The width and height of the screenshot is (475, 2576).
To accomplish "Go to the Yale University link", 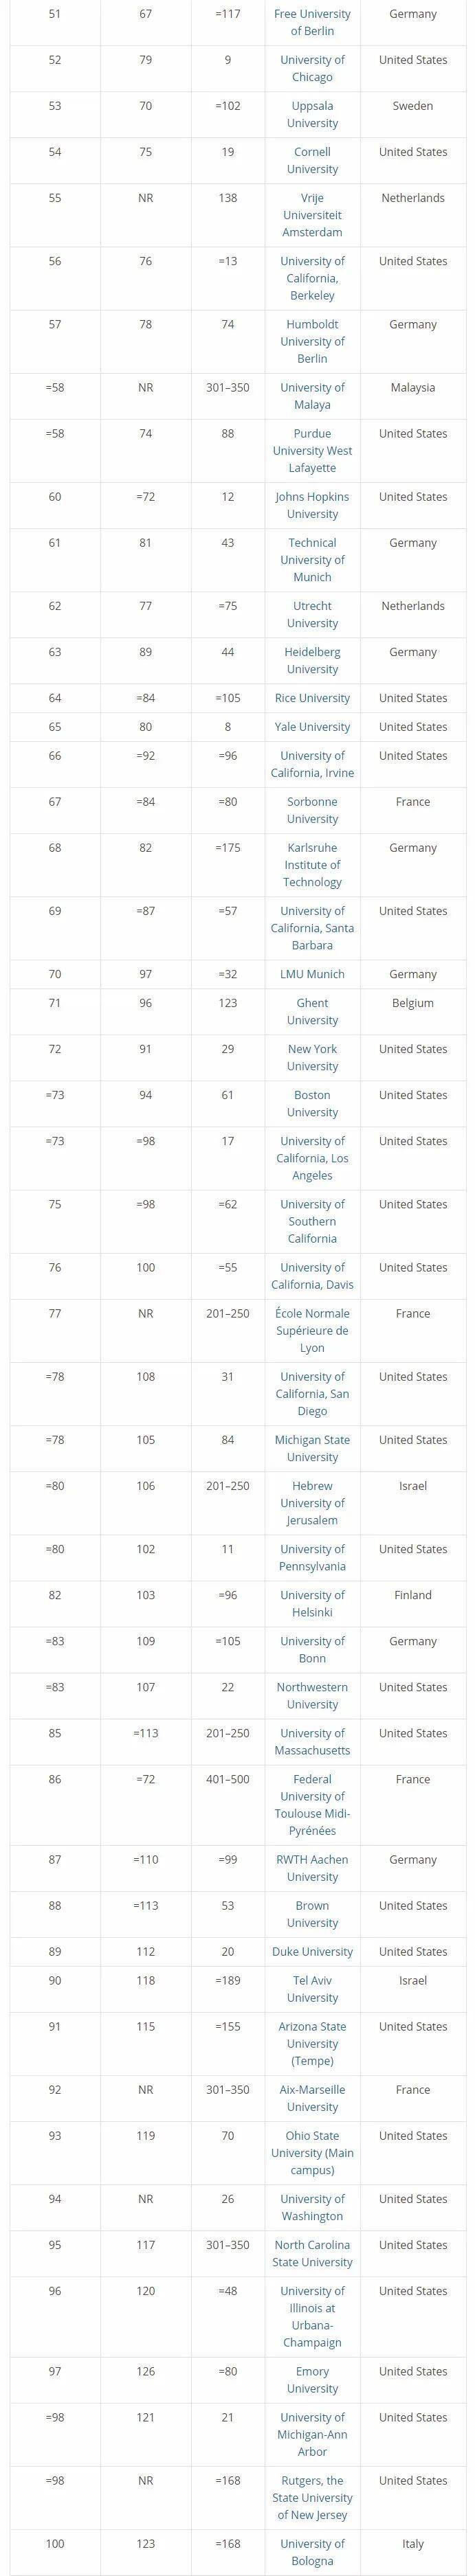I will pyautogui.click(x=312, y=727).
